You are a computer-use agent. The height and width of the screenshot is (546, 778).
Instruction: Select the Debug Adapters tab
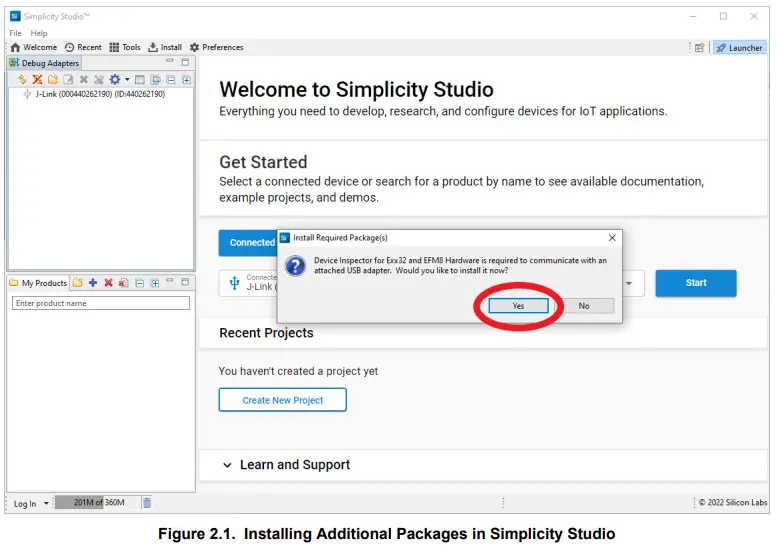(x=44, y=63)
